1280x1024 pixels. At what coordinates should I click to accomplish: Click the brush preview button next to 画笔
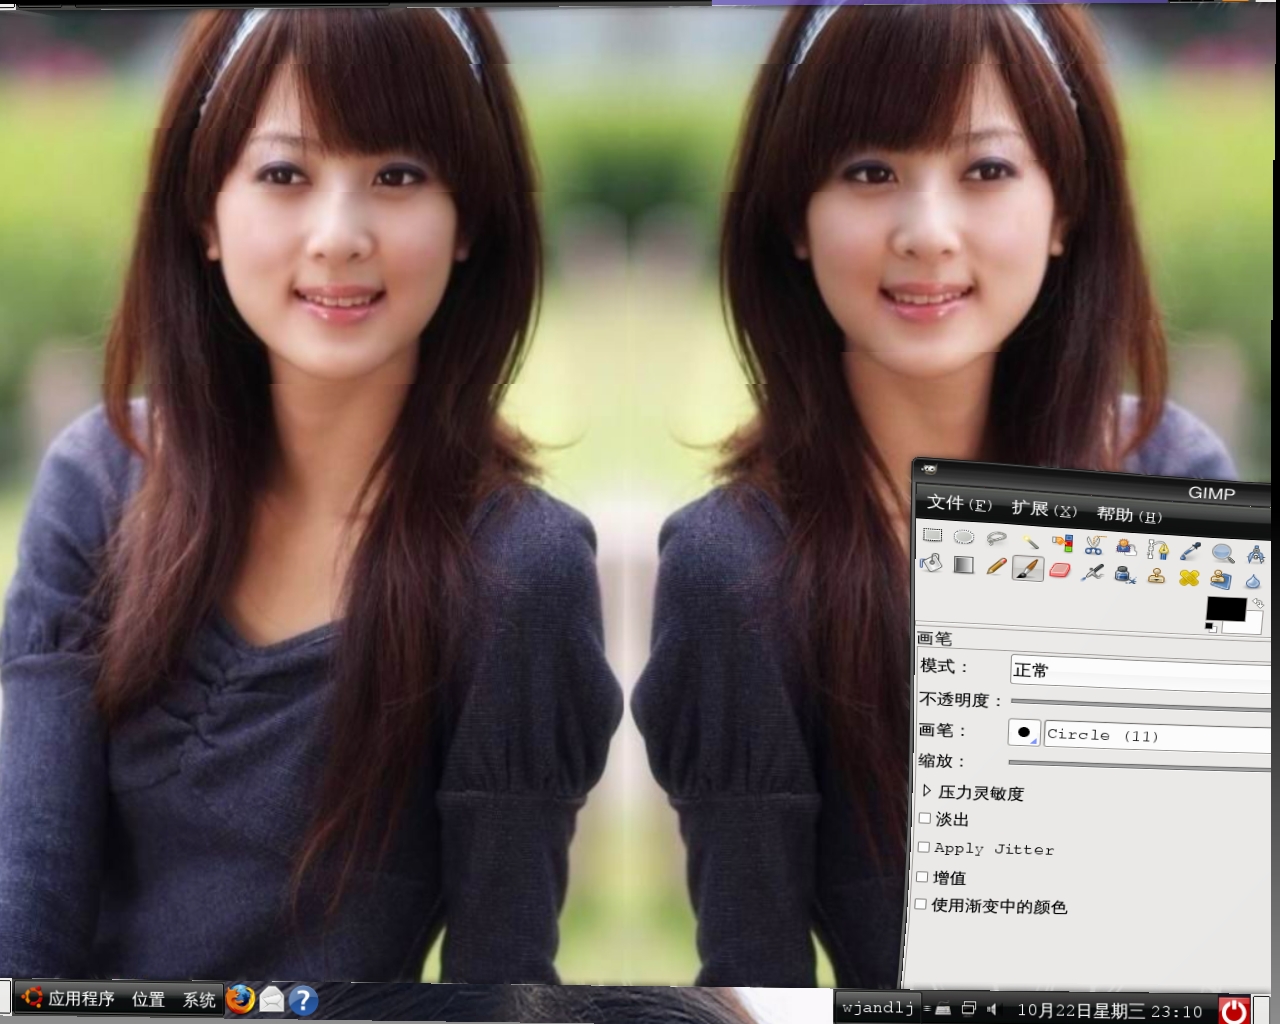[x=1023, y=733]
